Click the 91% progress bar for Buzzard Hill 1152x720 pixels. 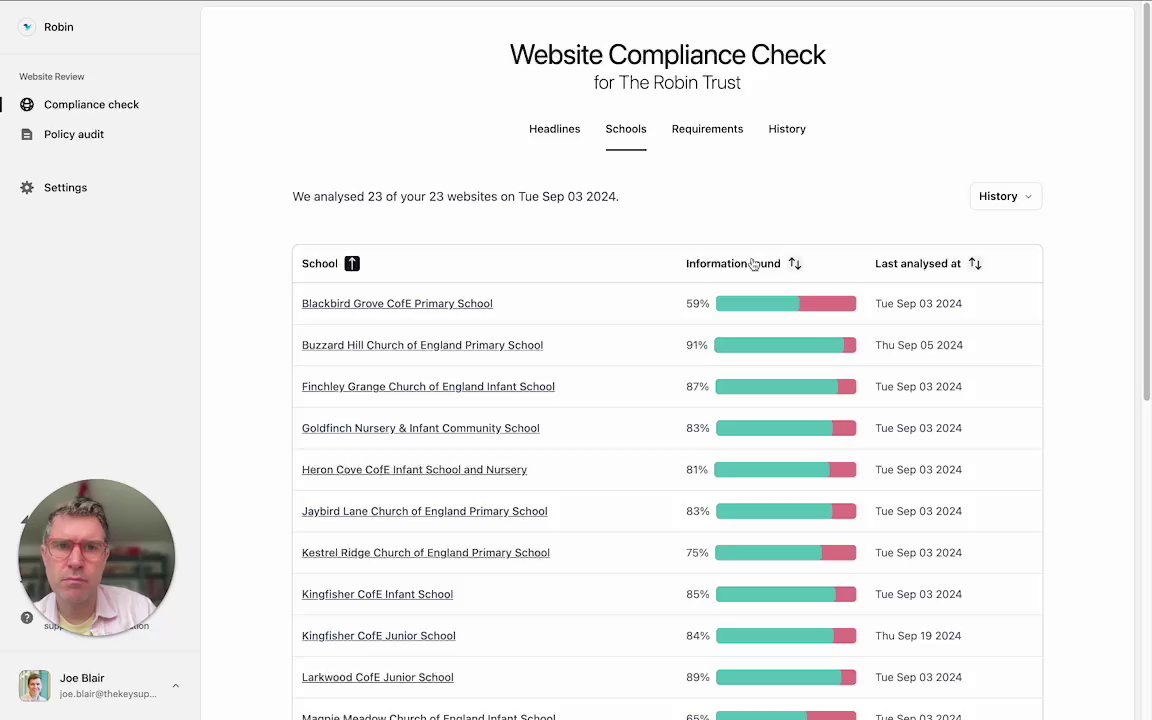pos(785,345)
